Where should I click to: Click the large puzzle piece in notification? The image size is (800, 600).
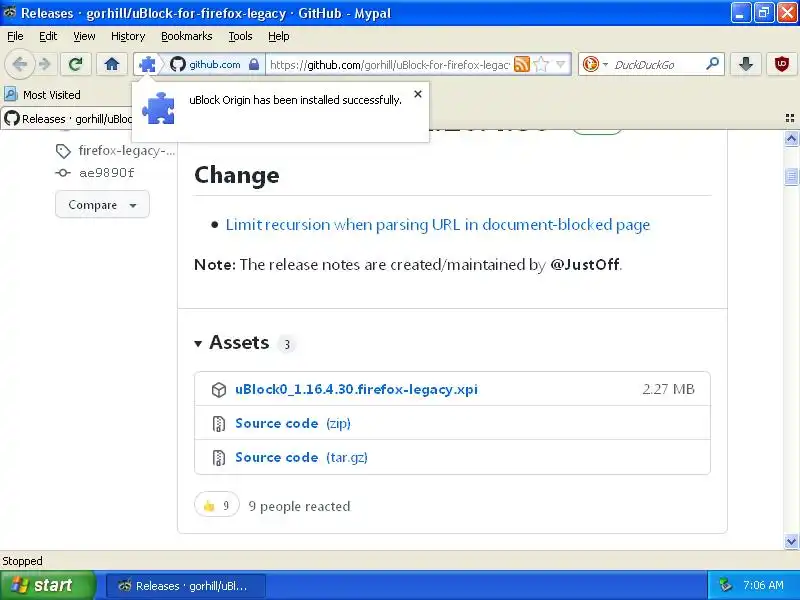(x=158, y=108)
